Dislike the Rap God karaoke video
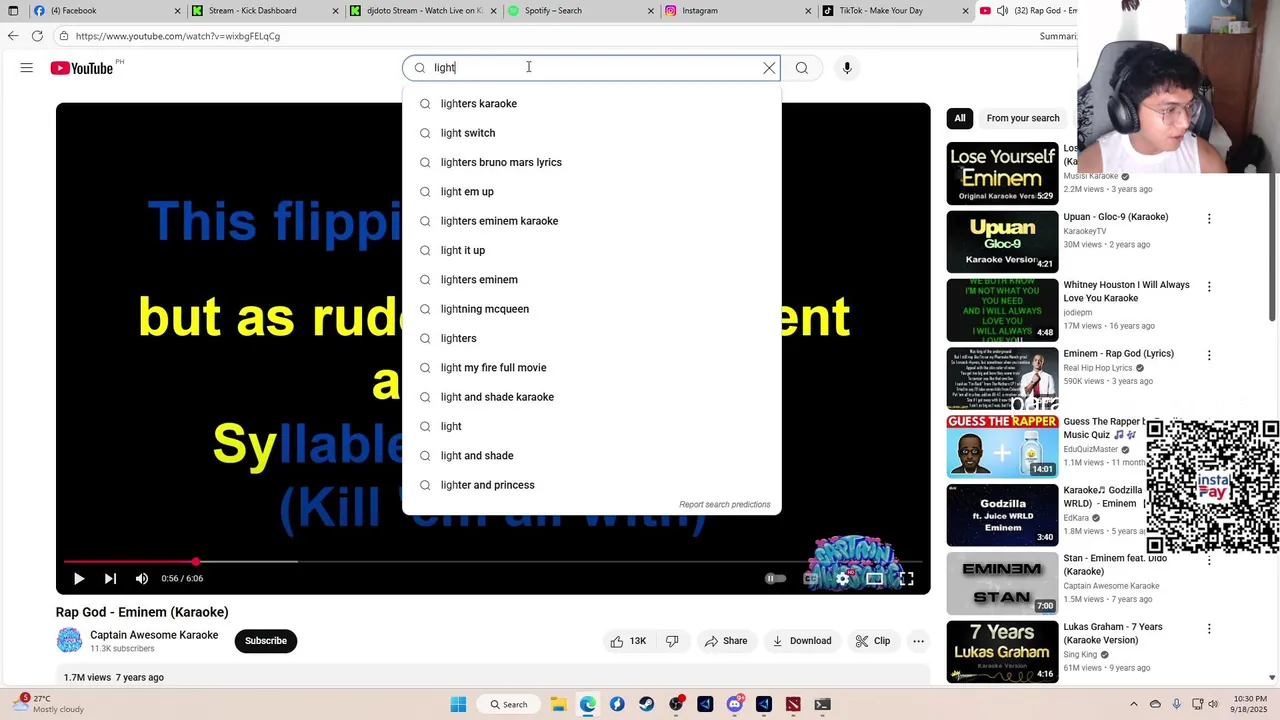This screenshot has height=720, width=1280. click(x=672, y=641)
